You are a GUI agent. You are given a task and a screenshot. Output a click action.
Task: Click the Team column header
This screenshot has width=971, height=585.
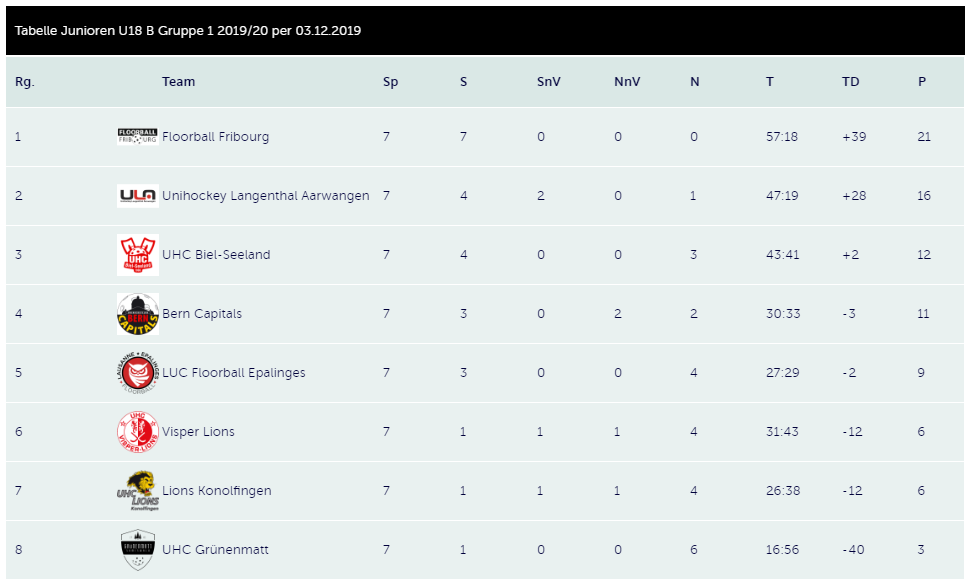click(x=178, y=82)
